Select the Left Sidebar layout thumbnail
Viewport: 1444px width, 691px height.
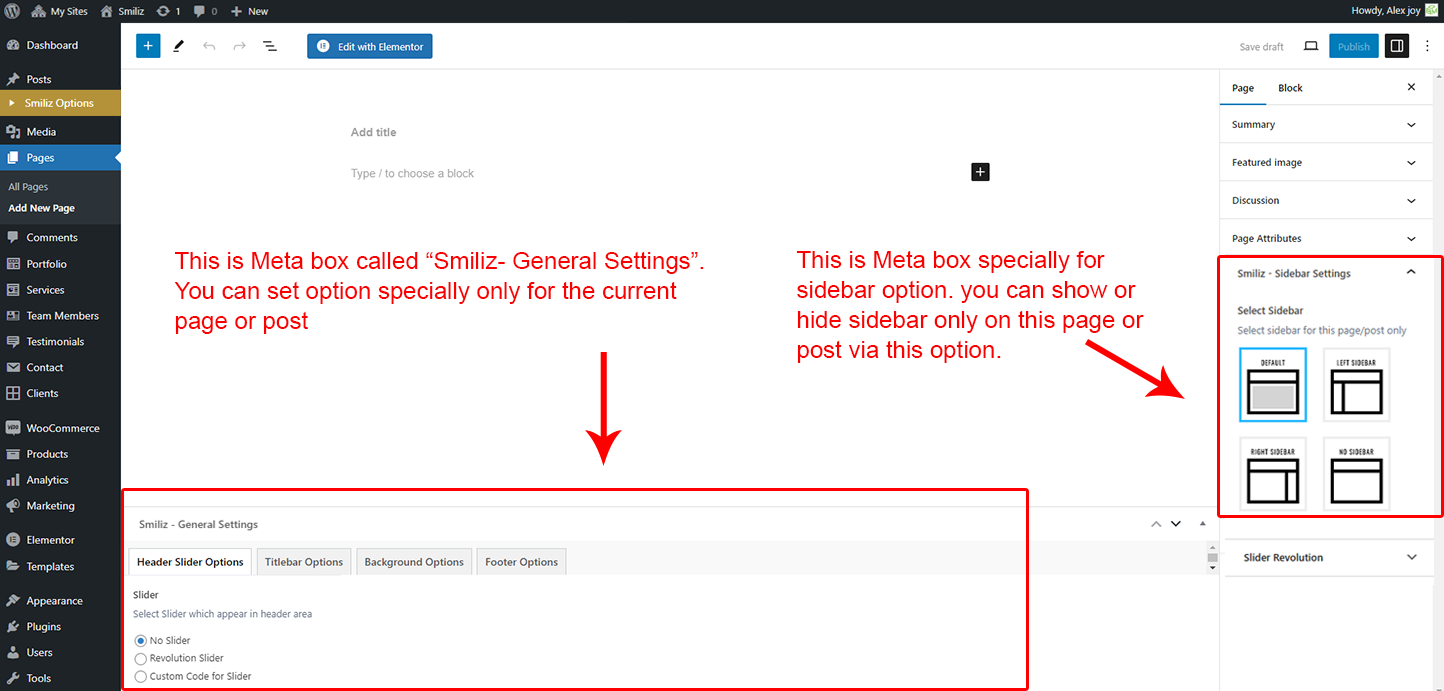(x=1356, y=385)
